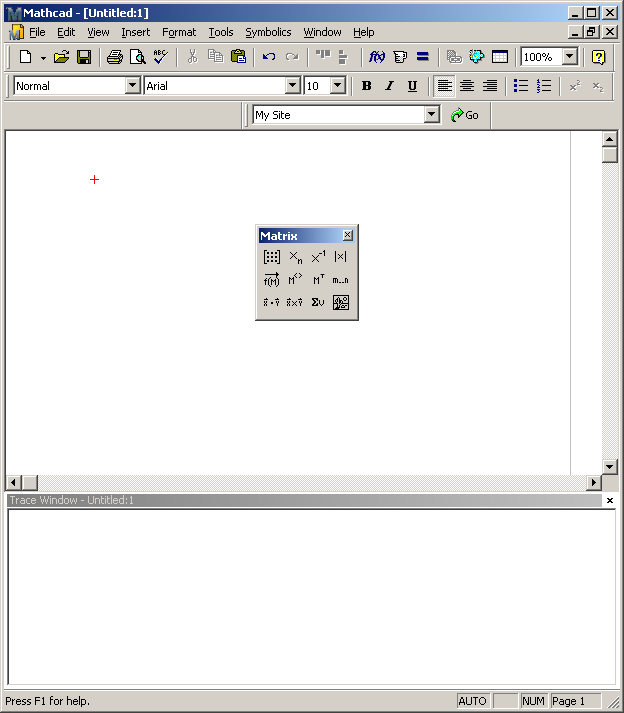Toggle superscript x squared button
This screenshot has width=624, height=713.
[x=575, y=86]
